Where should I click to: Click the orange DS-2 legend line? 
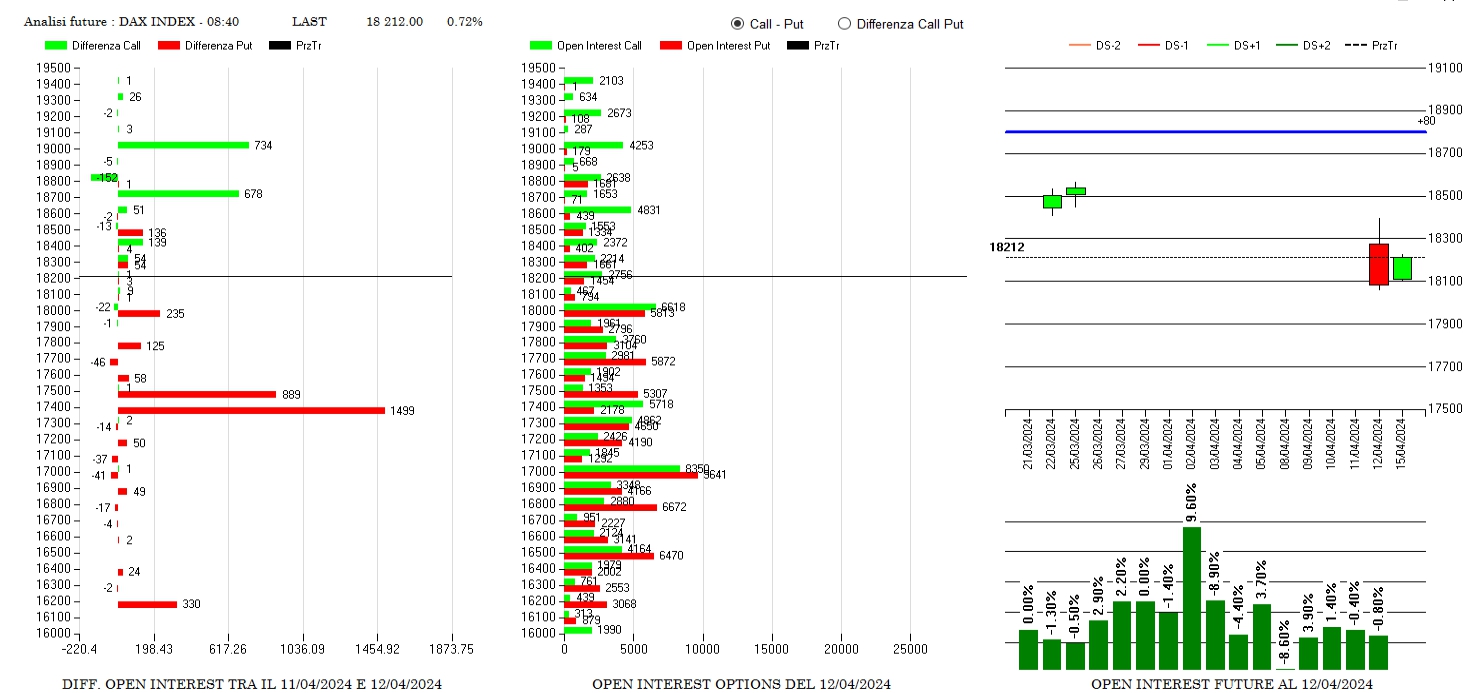[x=1080, y=45]
